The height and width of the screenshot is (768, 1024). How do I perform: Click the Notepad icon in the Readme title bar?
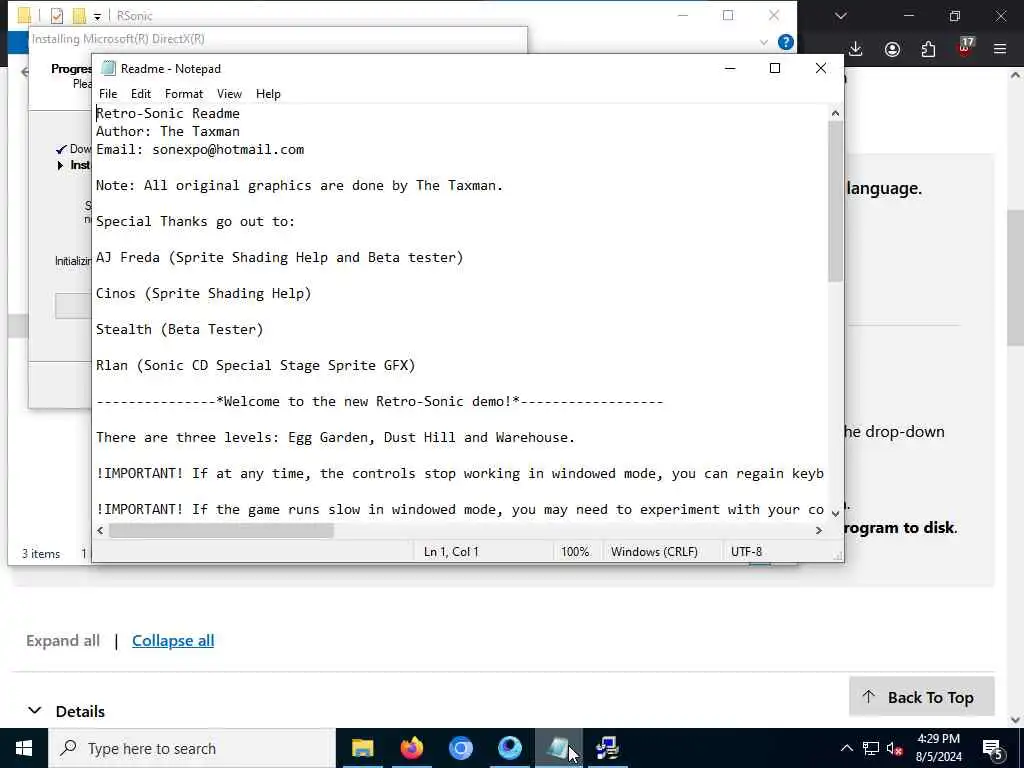click(x=108, y=69)
